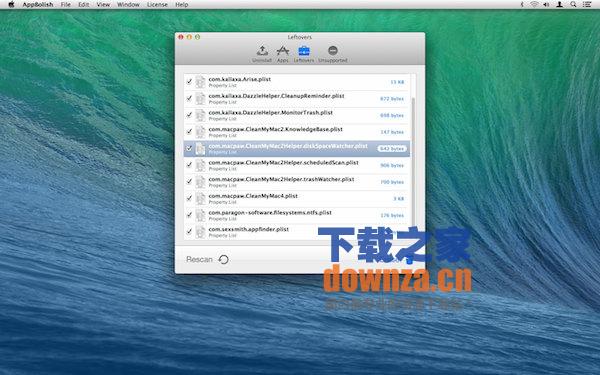Open volume control in menu bar
Image resolution: width=600 pixels, height=375 pixels.
[546, 5]
